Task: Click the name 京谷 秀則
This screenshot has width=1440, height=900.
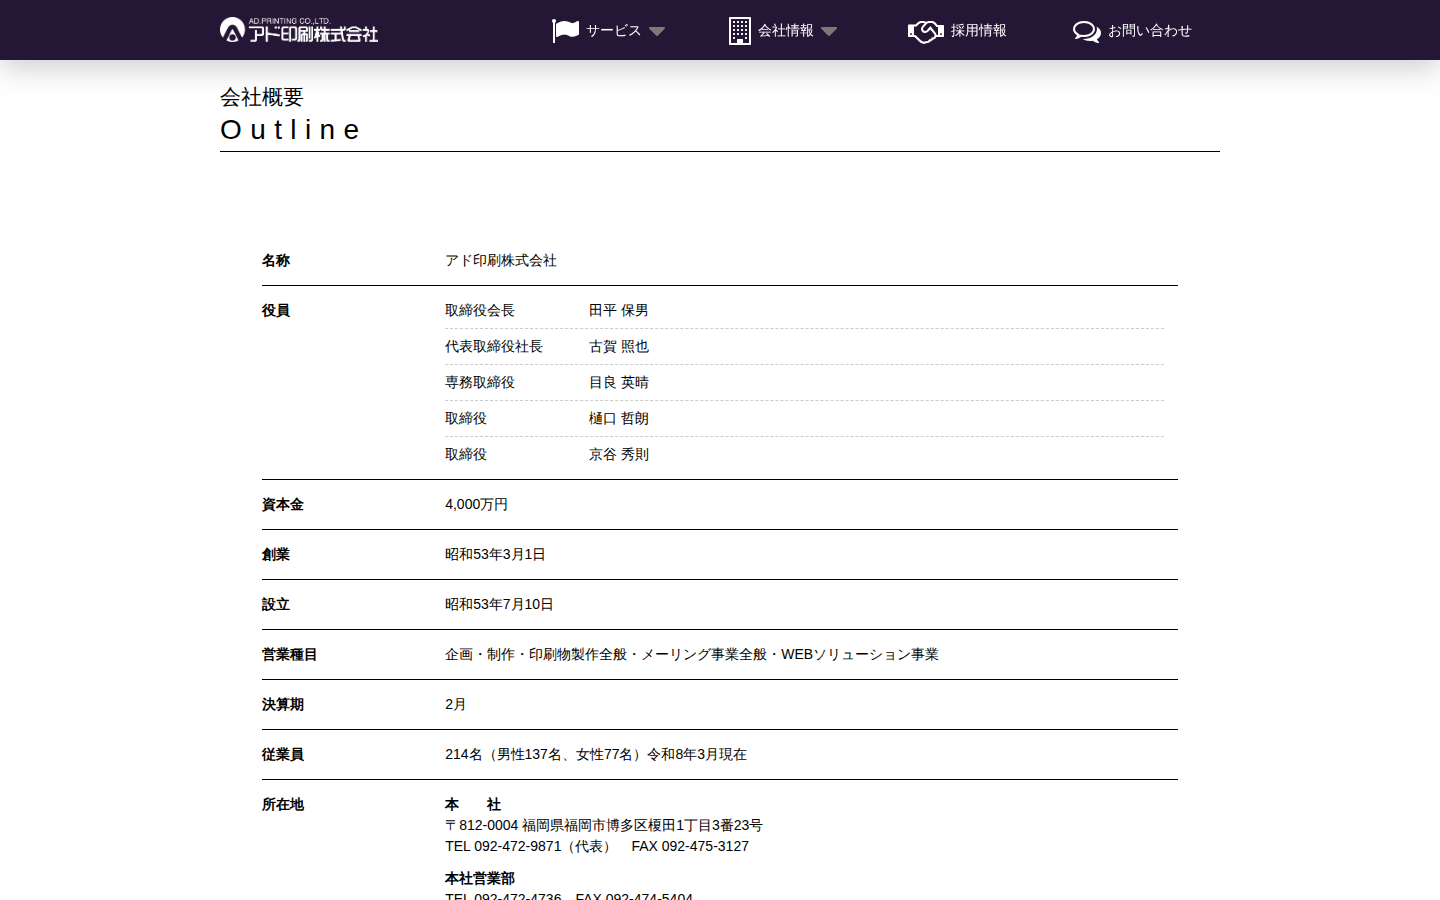Action: (x=619, y=455)
